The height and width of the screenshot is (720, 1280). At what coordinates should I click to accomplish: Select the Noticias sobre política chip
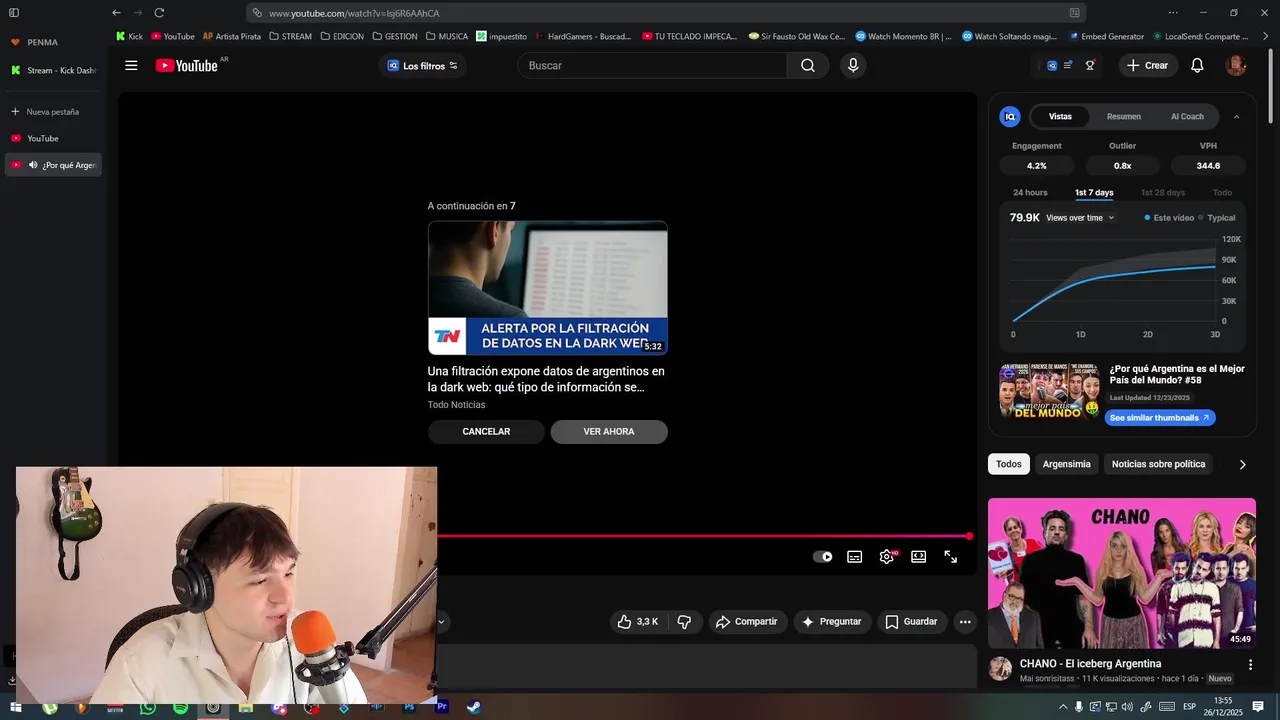click(1158, 464)
